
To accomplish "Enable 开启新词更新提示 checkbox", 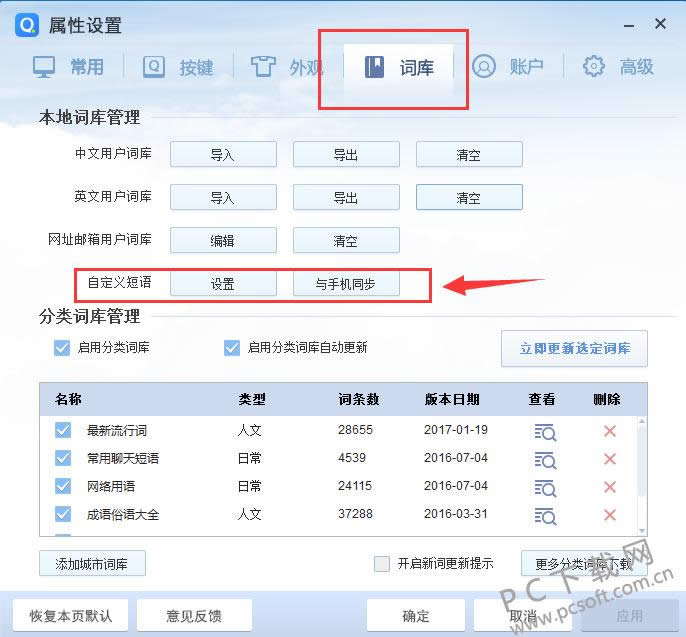I will pos(381,563).
